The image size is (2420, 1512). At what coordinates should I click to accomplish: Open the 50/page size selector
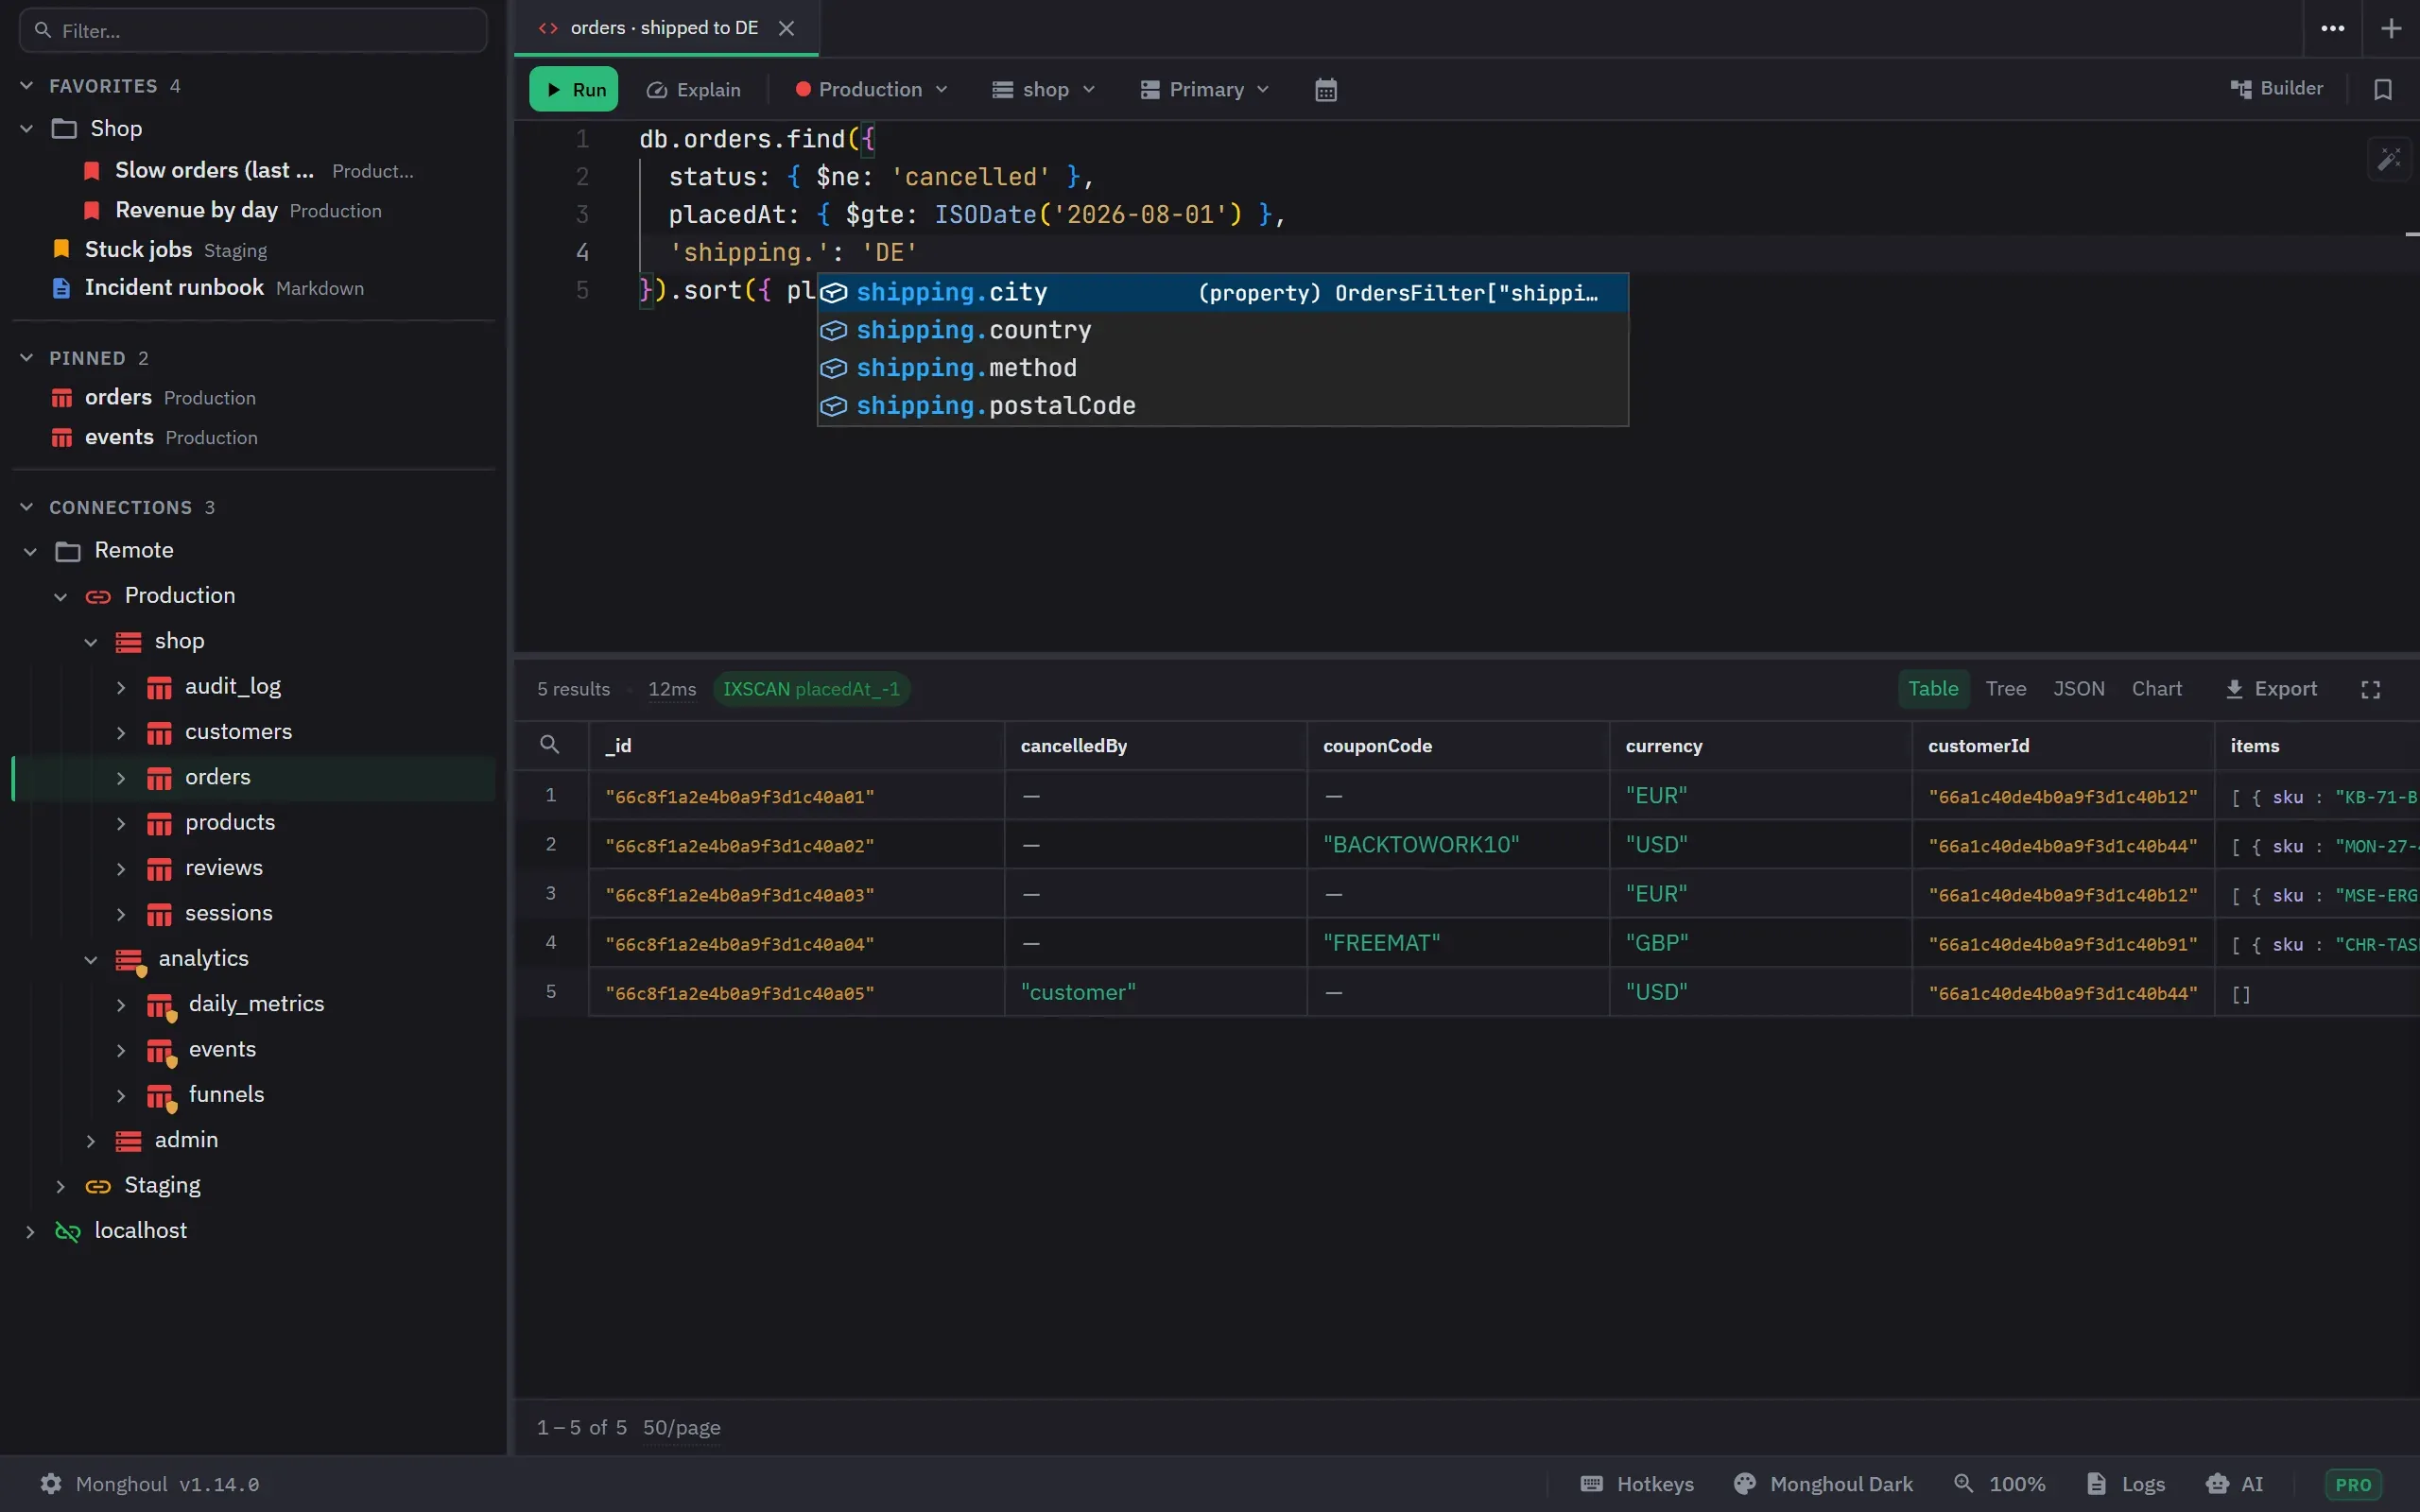point(681,1428)
